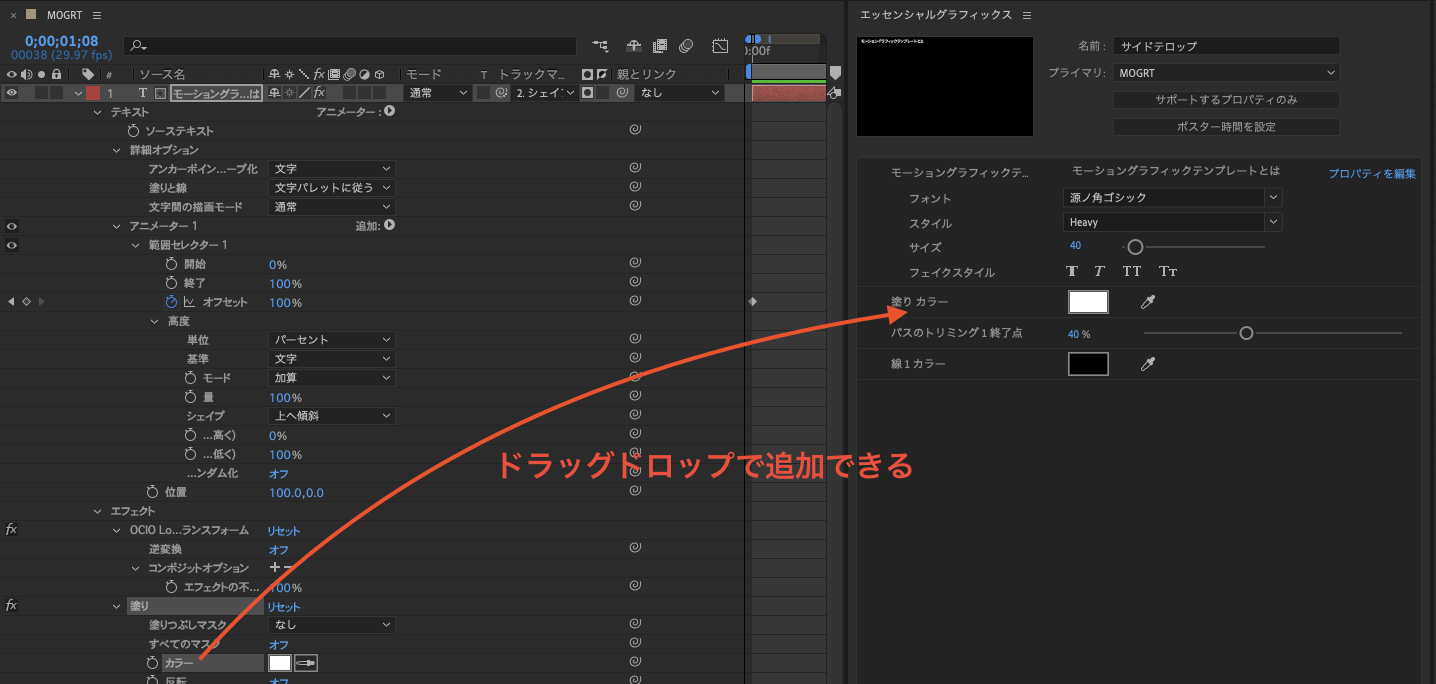Open the 塗りと線 dropdown
The image size is (1436, 684).
coord(331,188)
